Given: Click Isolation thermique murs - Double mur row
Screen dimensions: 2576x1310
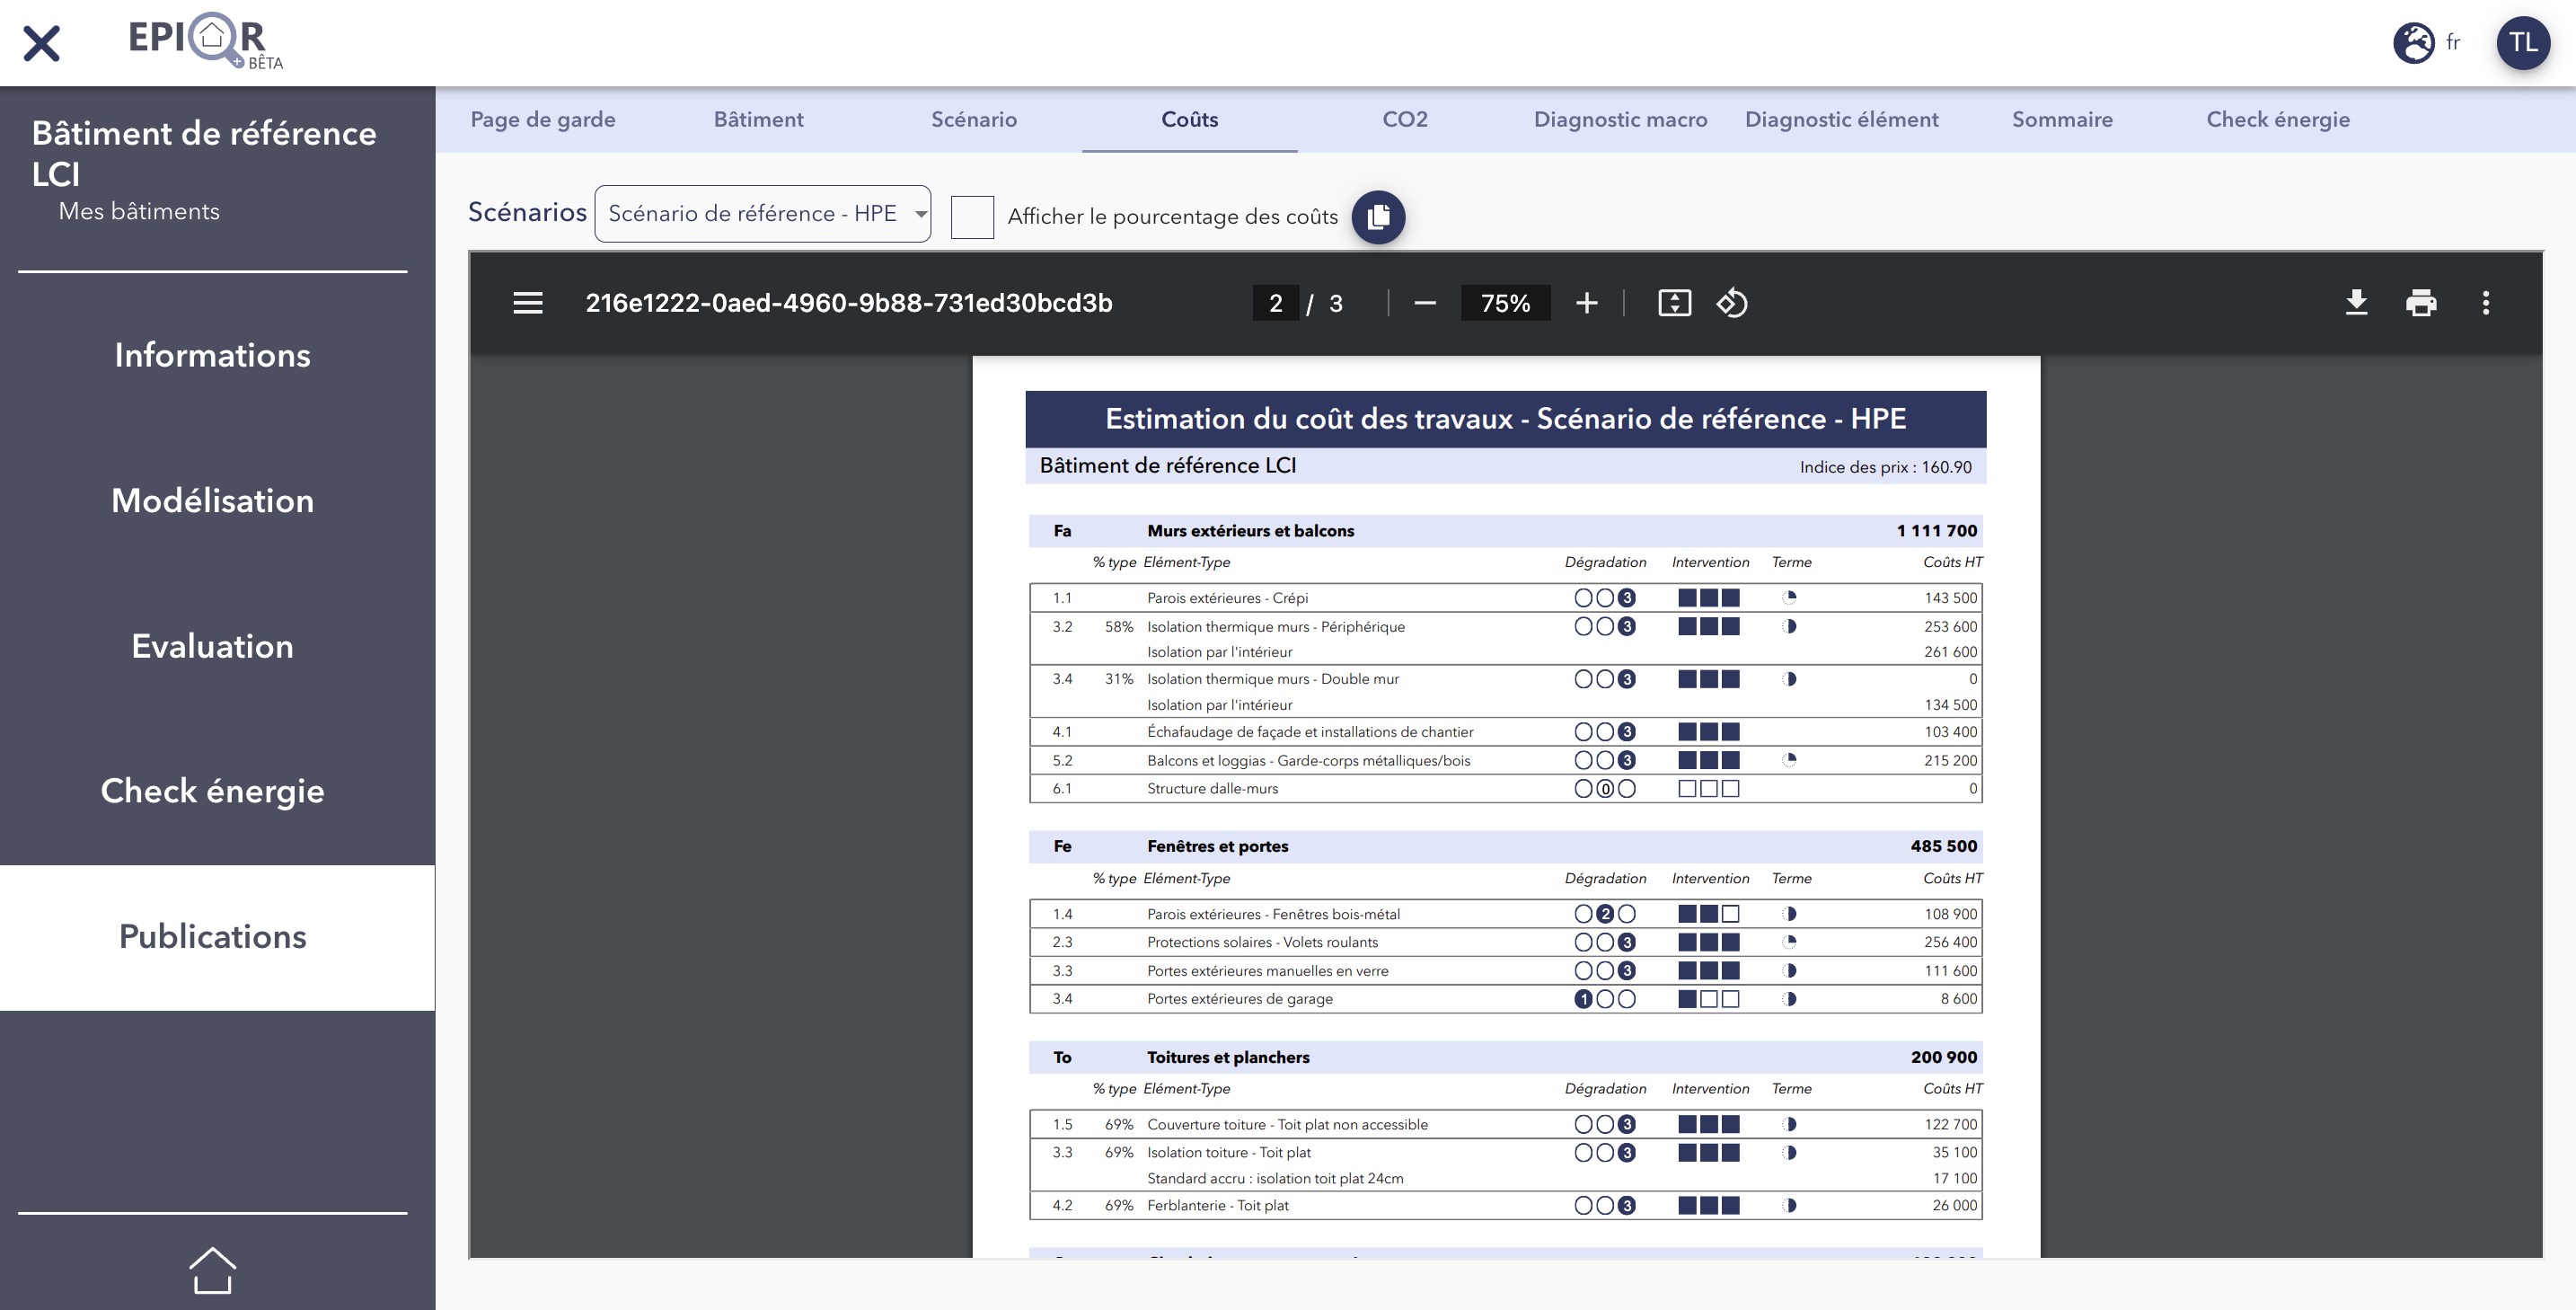Looking at the screenshot, I should coord(1505,691).
